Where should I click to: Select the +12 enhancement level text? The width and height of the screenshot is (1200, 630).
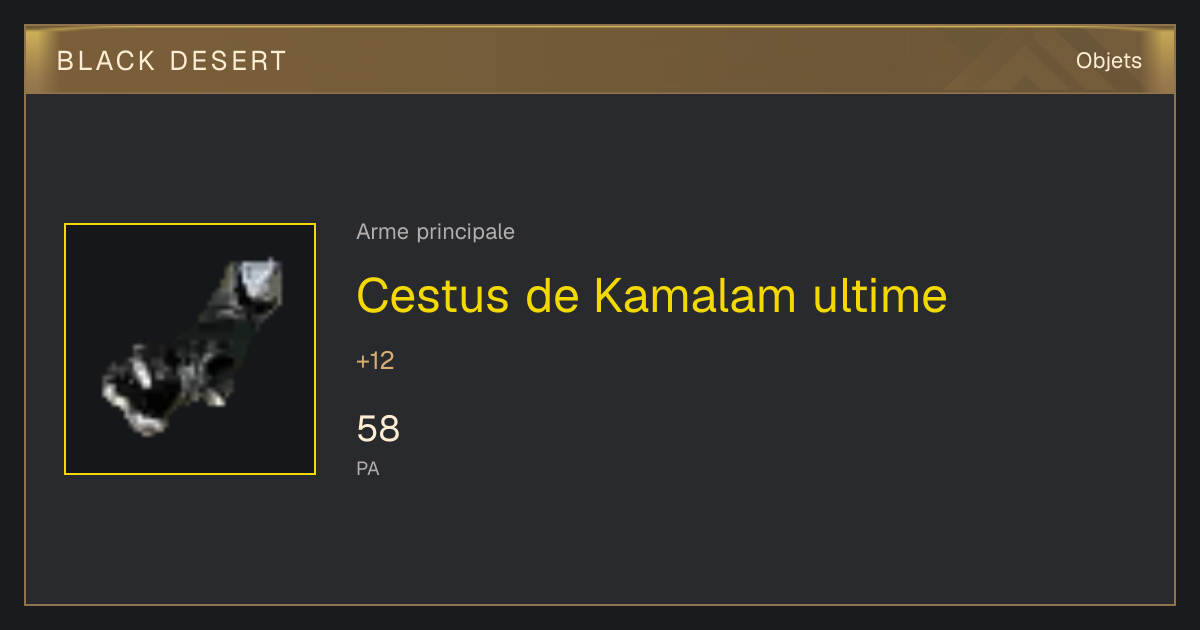(375, 361)
